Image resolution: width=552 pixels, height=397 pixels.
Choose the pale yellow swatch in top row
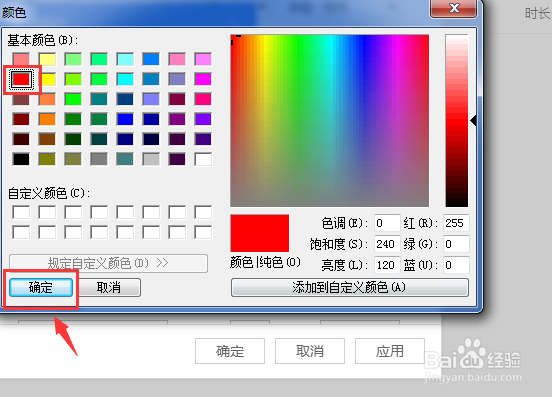coord(47,59)
